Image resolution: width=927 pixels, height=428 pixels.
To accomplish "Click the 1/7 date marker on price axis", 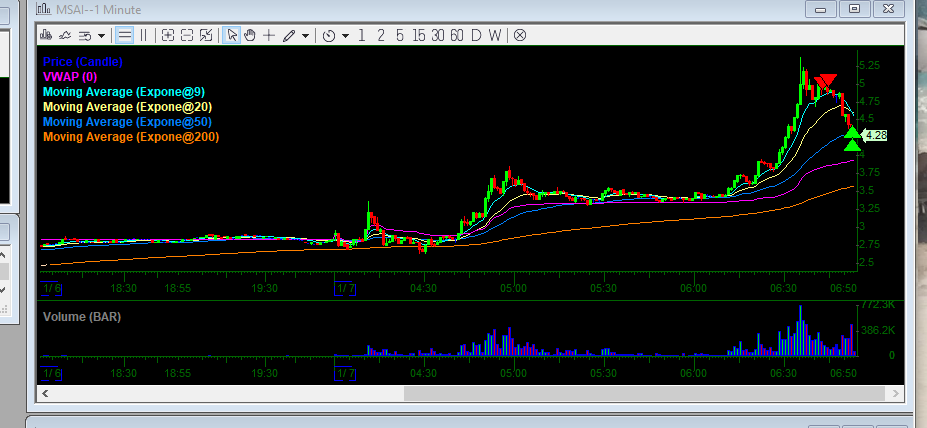I will point(345,288).
